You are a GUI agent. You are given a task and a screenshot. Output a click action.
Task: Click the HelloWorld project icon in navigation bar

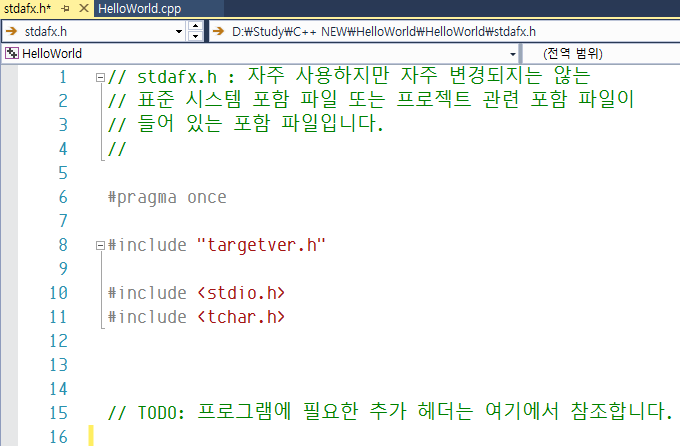(11, 53)
